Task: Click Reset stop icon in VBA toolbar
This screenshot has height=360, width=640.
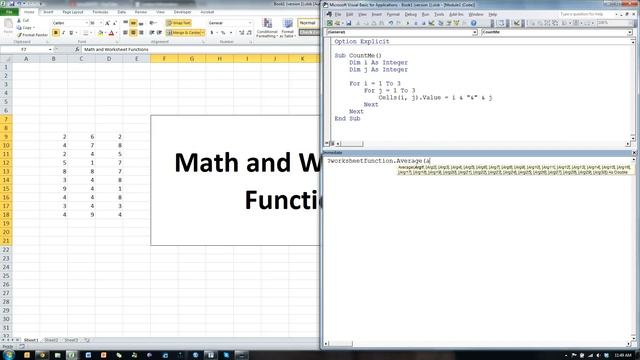Action: point(423,23)
